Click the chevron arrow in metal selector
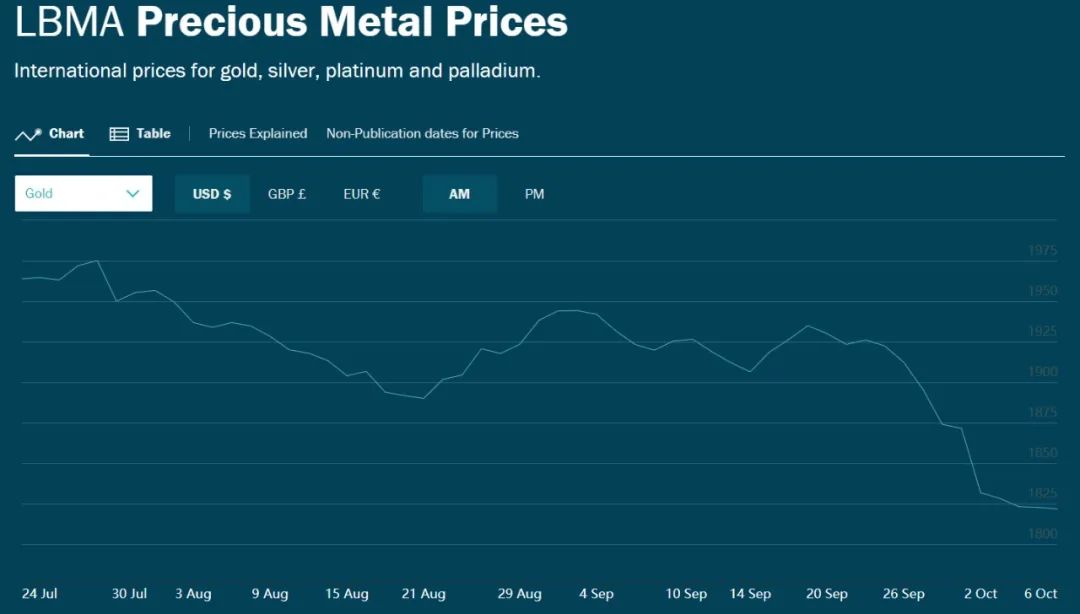1080x614 pixels. coord(133,194)
